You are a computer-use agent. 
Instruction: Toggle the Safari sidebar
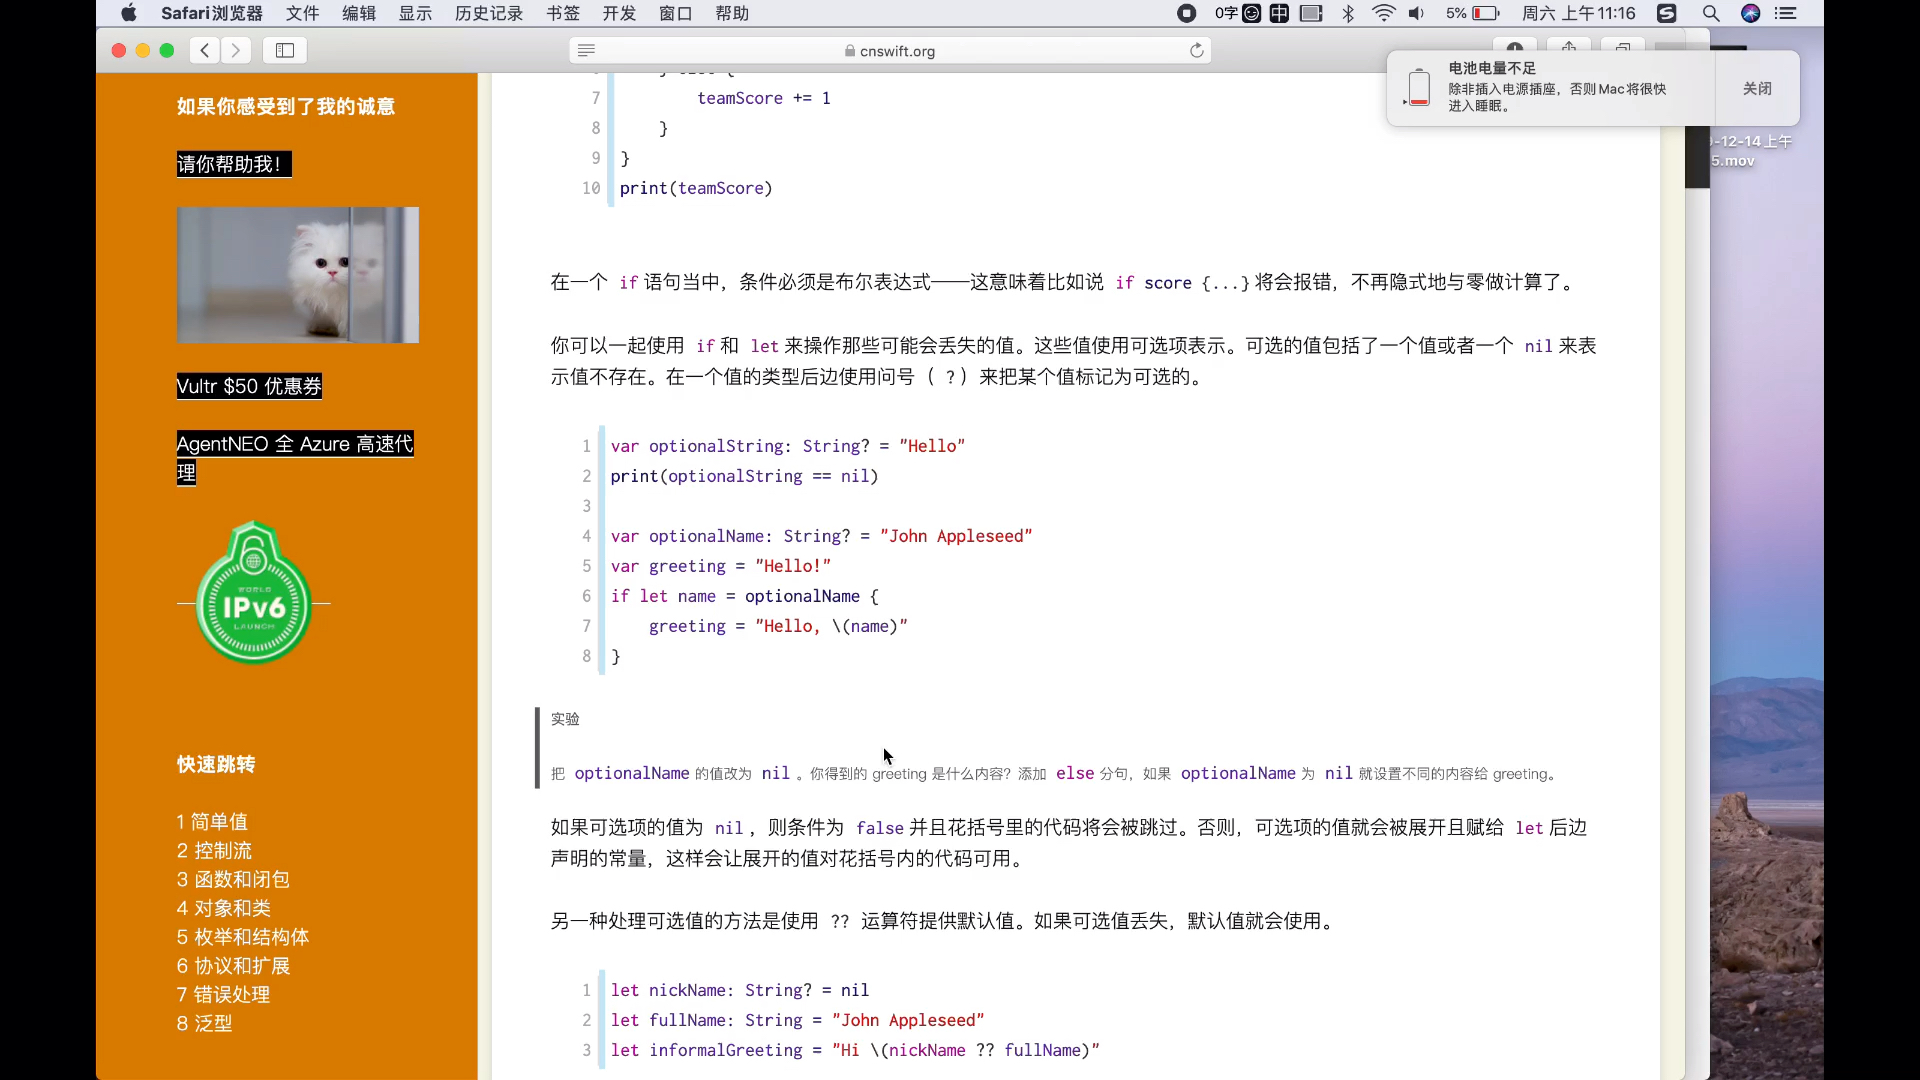[285, 50]
